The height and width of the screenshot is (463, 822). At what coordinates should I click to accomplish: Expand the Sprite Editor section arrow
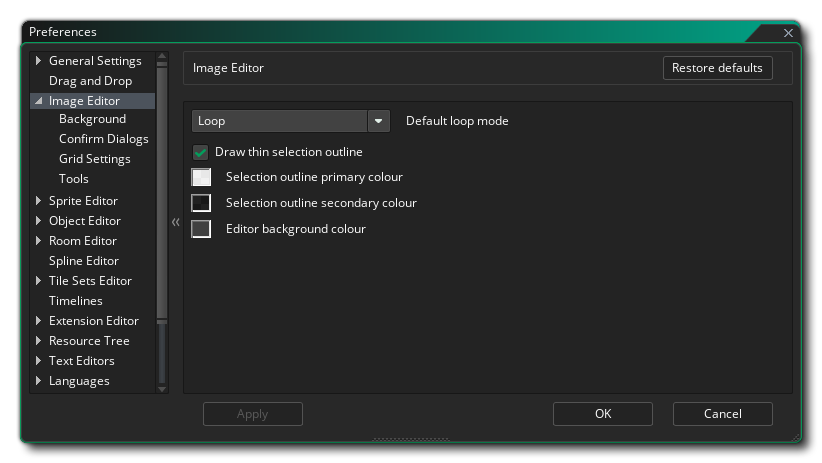[x=39, y=201]
